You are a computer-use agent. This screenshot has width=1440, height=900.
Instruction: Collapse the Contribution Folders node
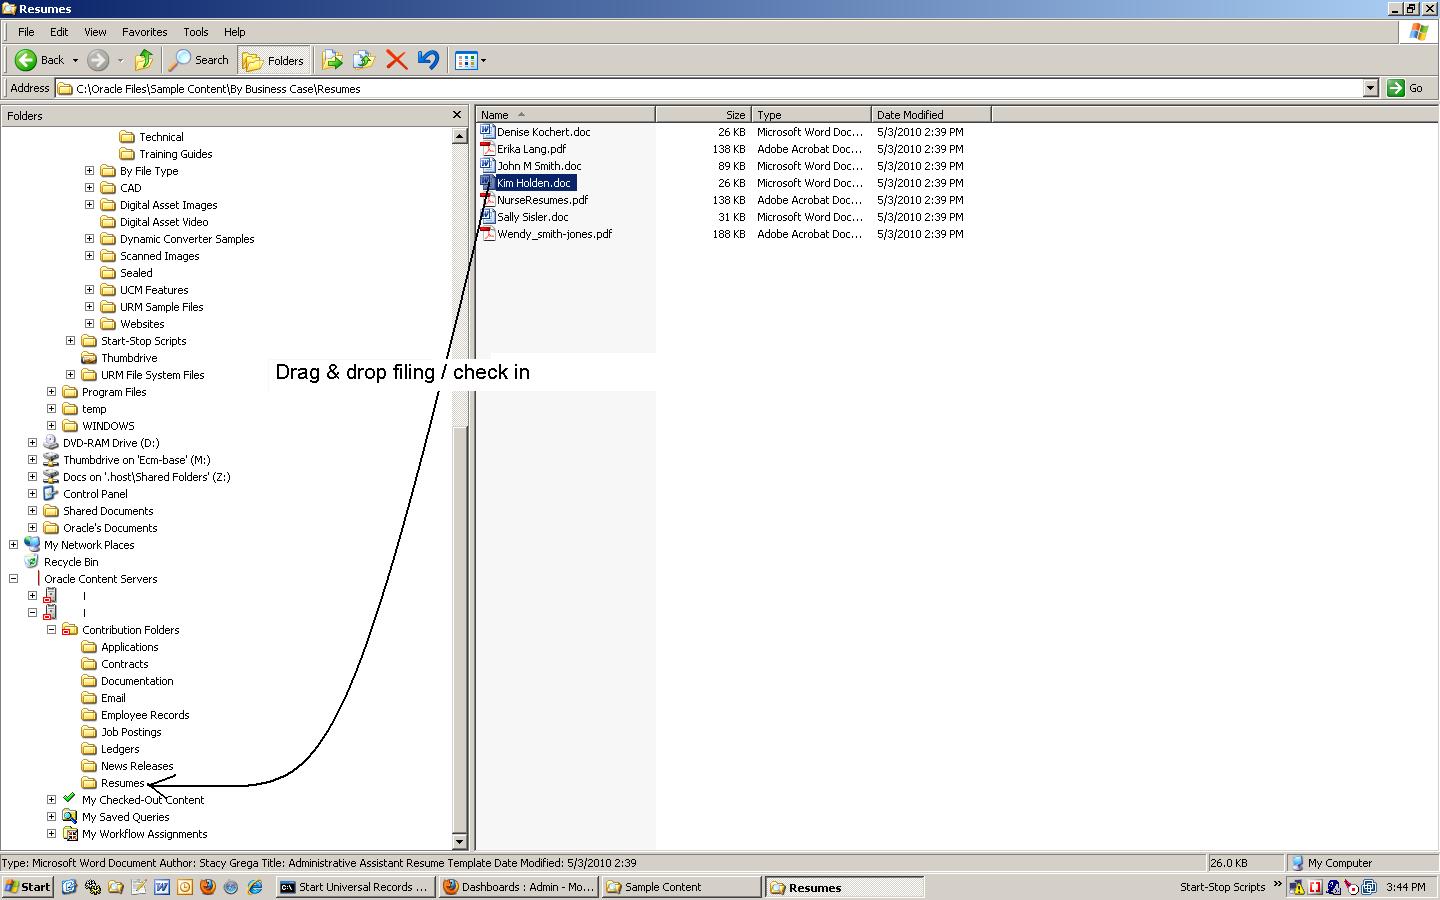pos(51,630)
